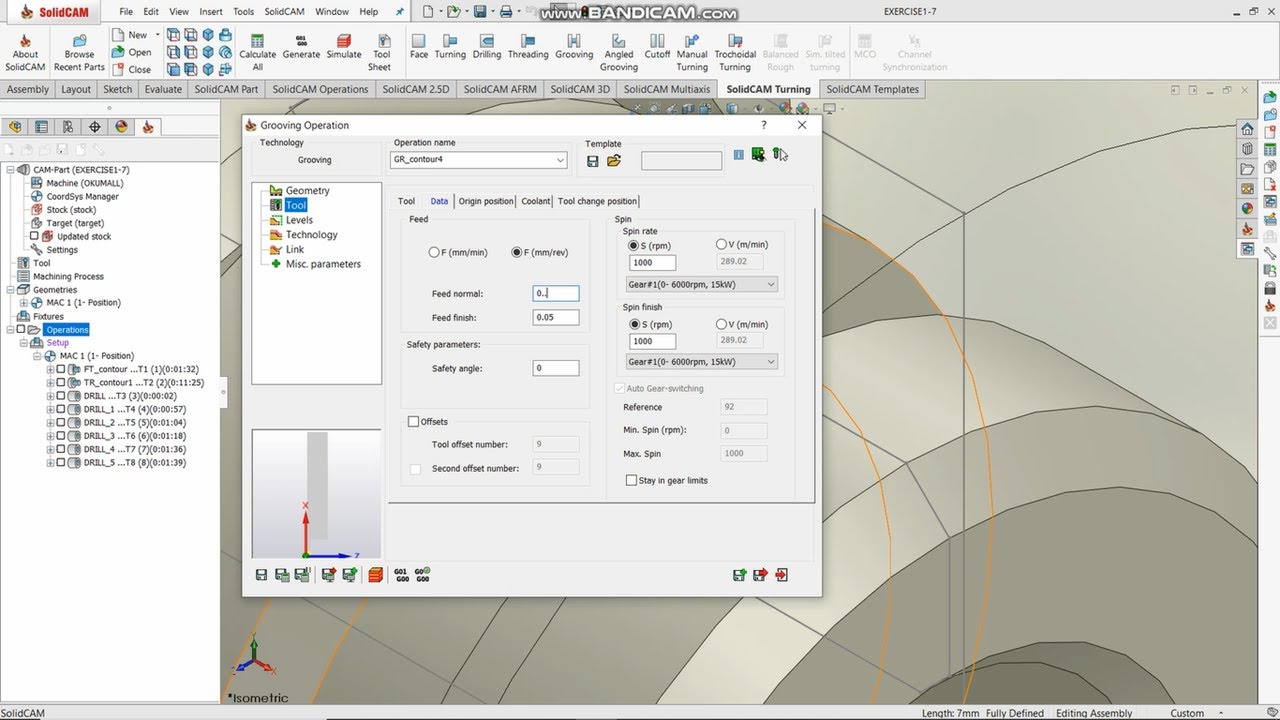The height and width of the screenshot is (720, 1280).
Task: Click the orange show tool path icon
Action: (x=376, y=575)
